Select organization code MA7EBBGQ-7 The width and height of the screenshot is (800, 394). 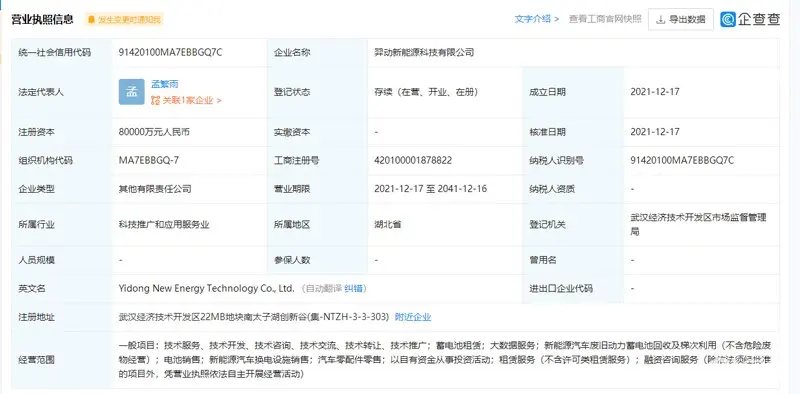pyautogui.click(x=148, y=161)
